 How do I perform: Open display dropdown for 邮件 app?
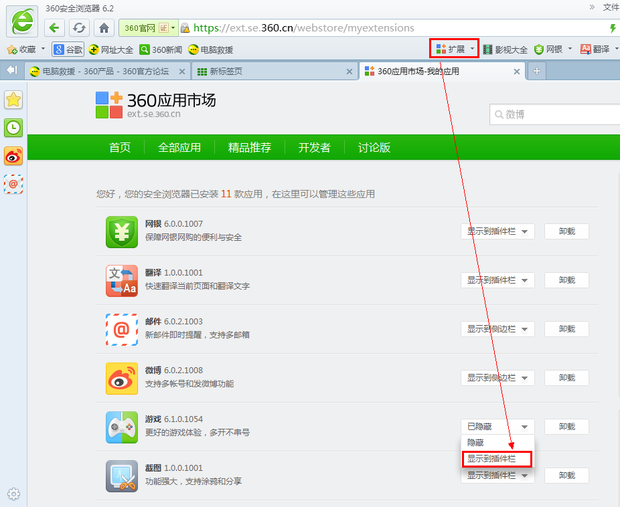click(497, 329)
